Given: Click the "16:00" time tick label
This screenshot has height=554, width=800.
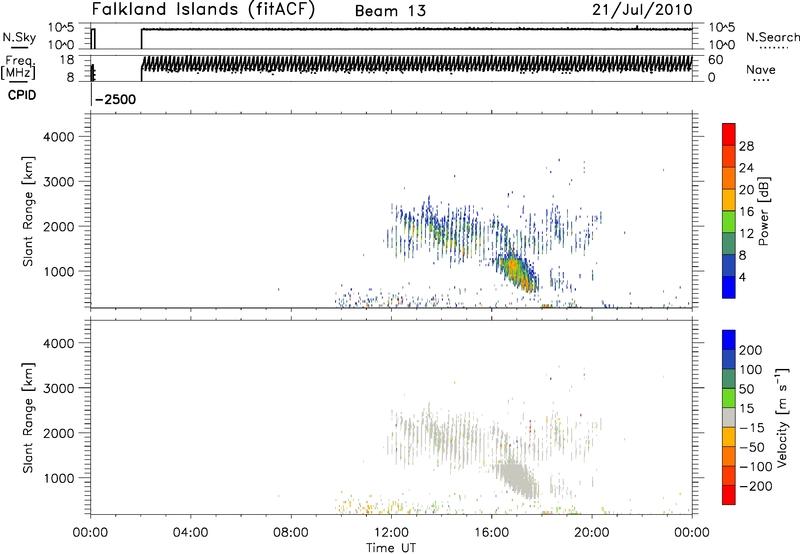Looking at the screenshot, I should (491, 533).
